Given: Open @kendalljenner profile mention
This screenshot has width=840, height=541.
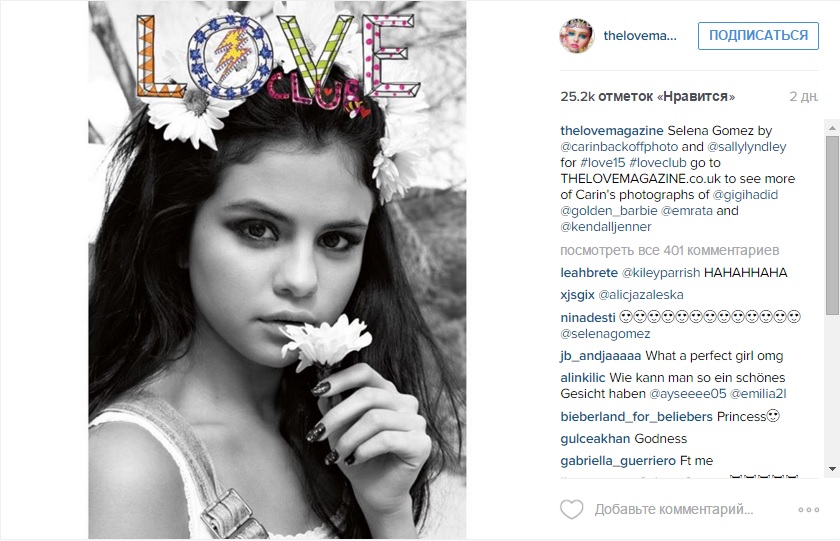Looking at the screenshot, I should 606,227.
